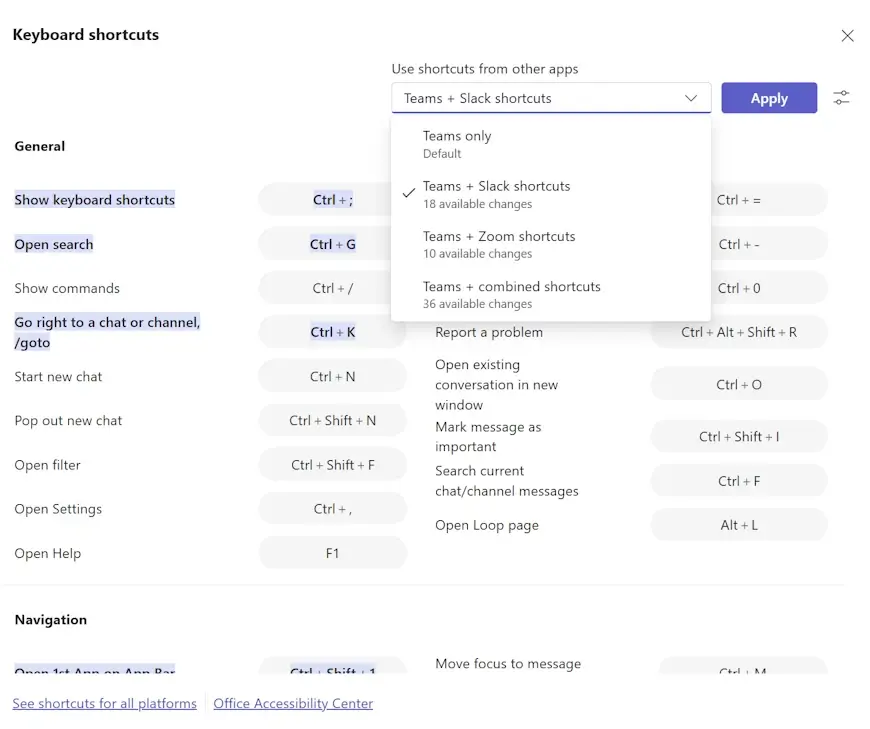Click the Open Loop page label

tap(487, 525)
